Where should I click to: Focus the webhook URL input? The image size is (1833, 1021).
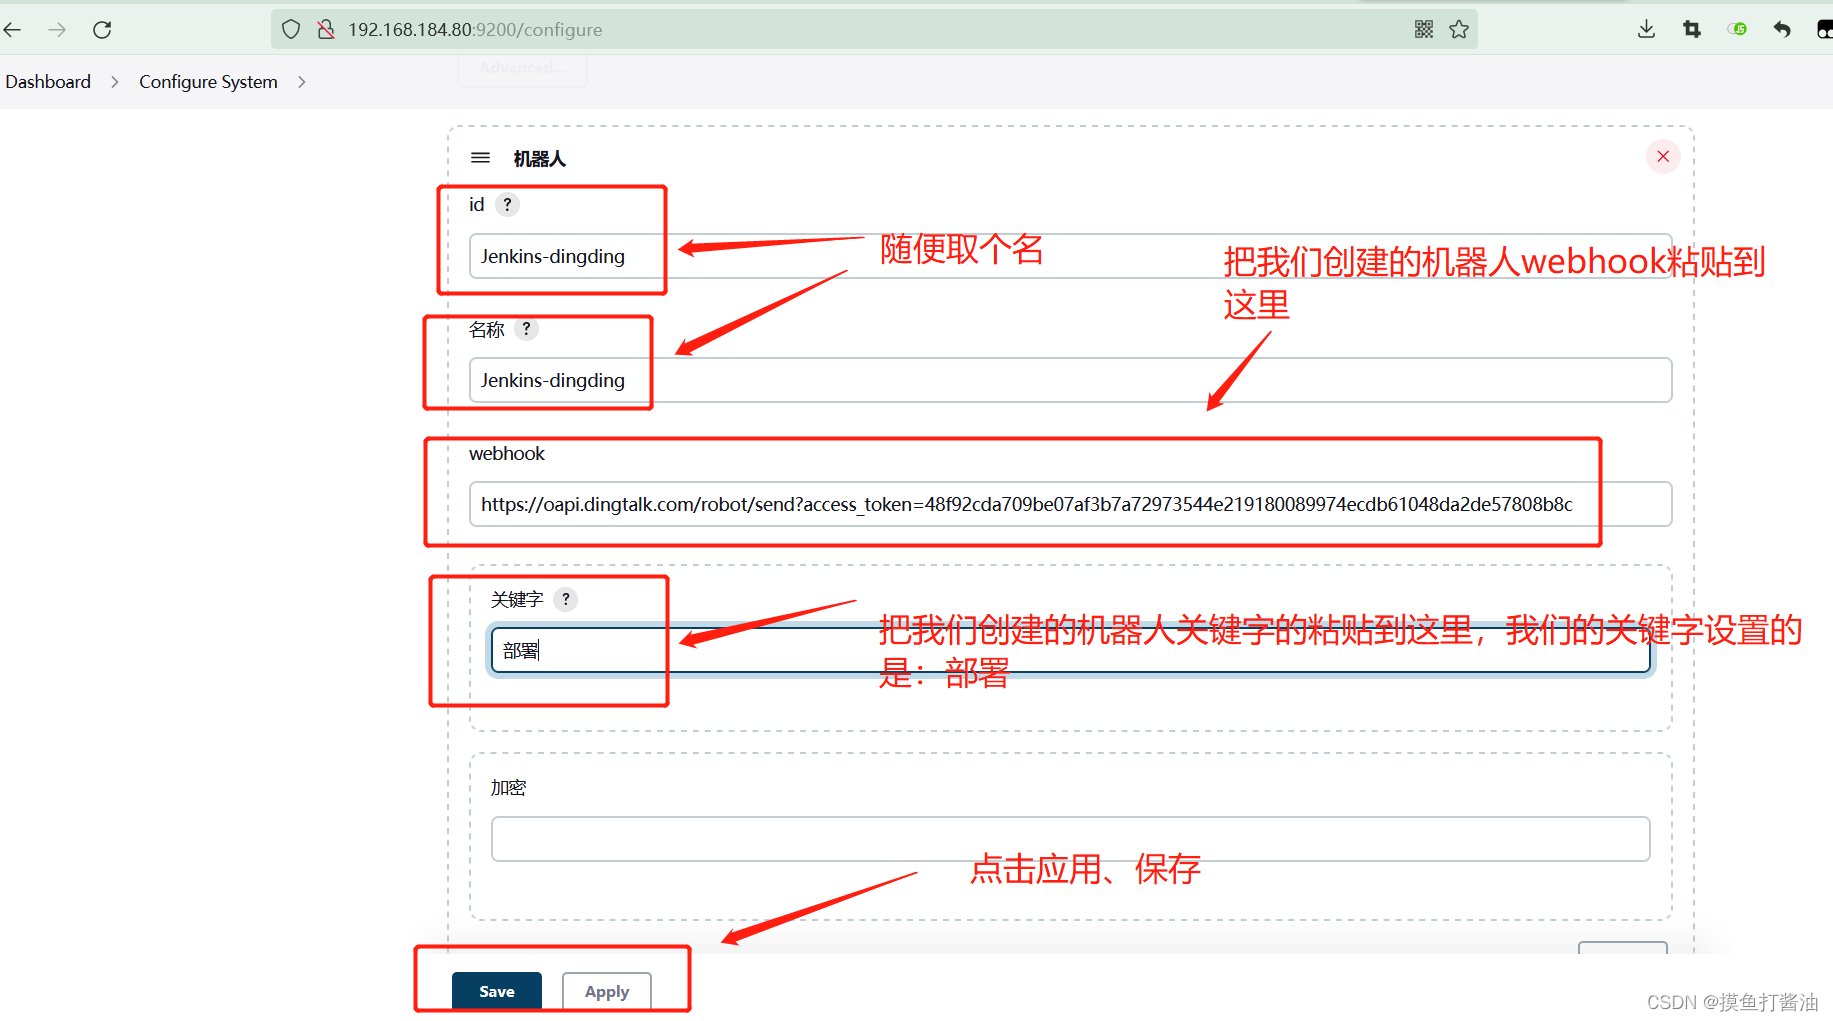[1070, 504]
